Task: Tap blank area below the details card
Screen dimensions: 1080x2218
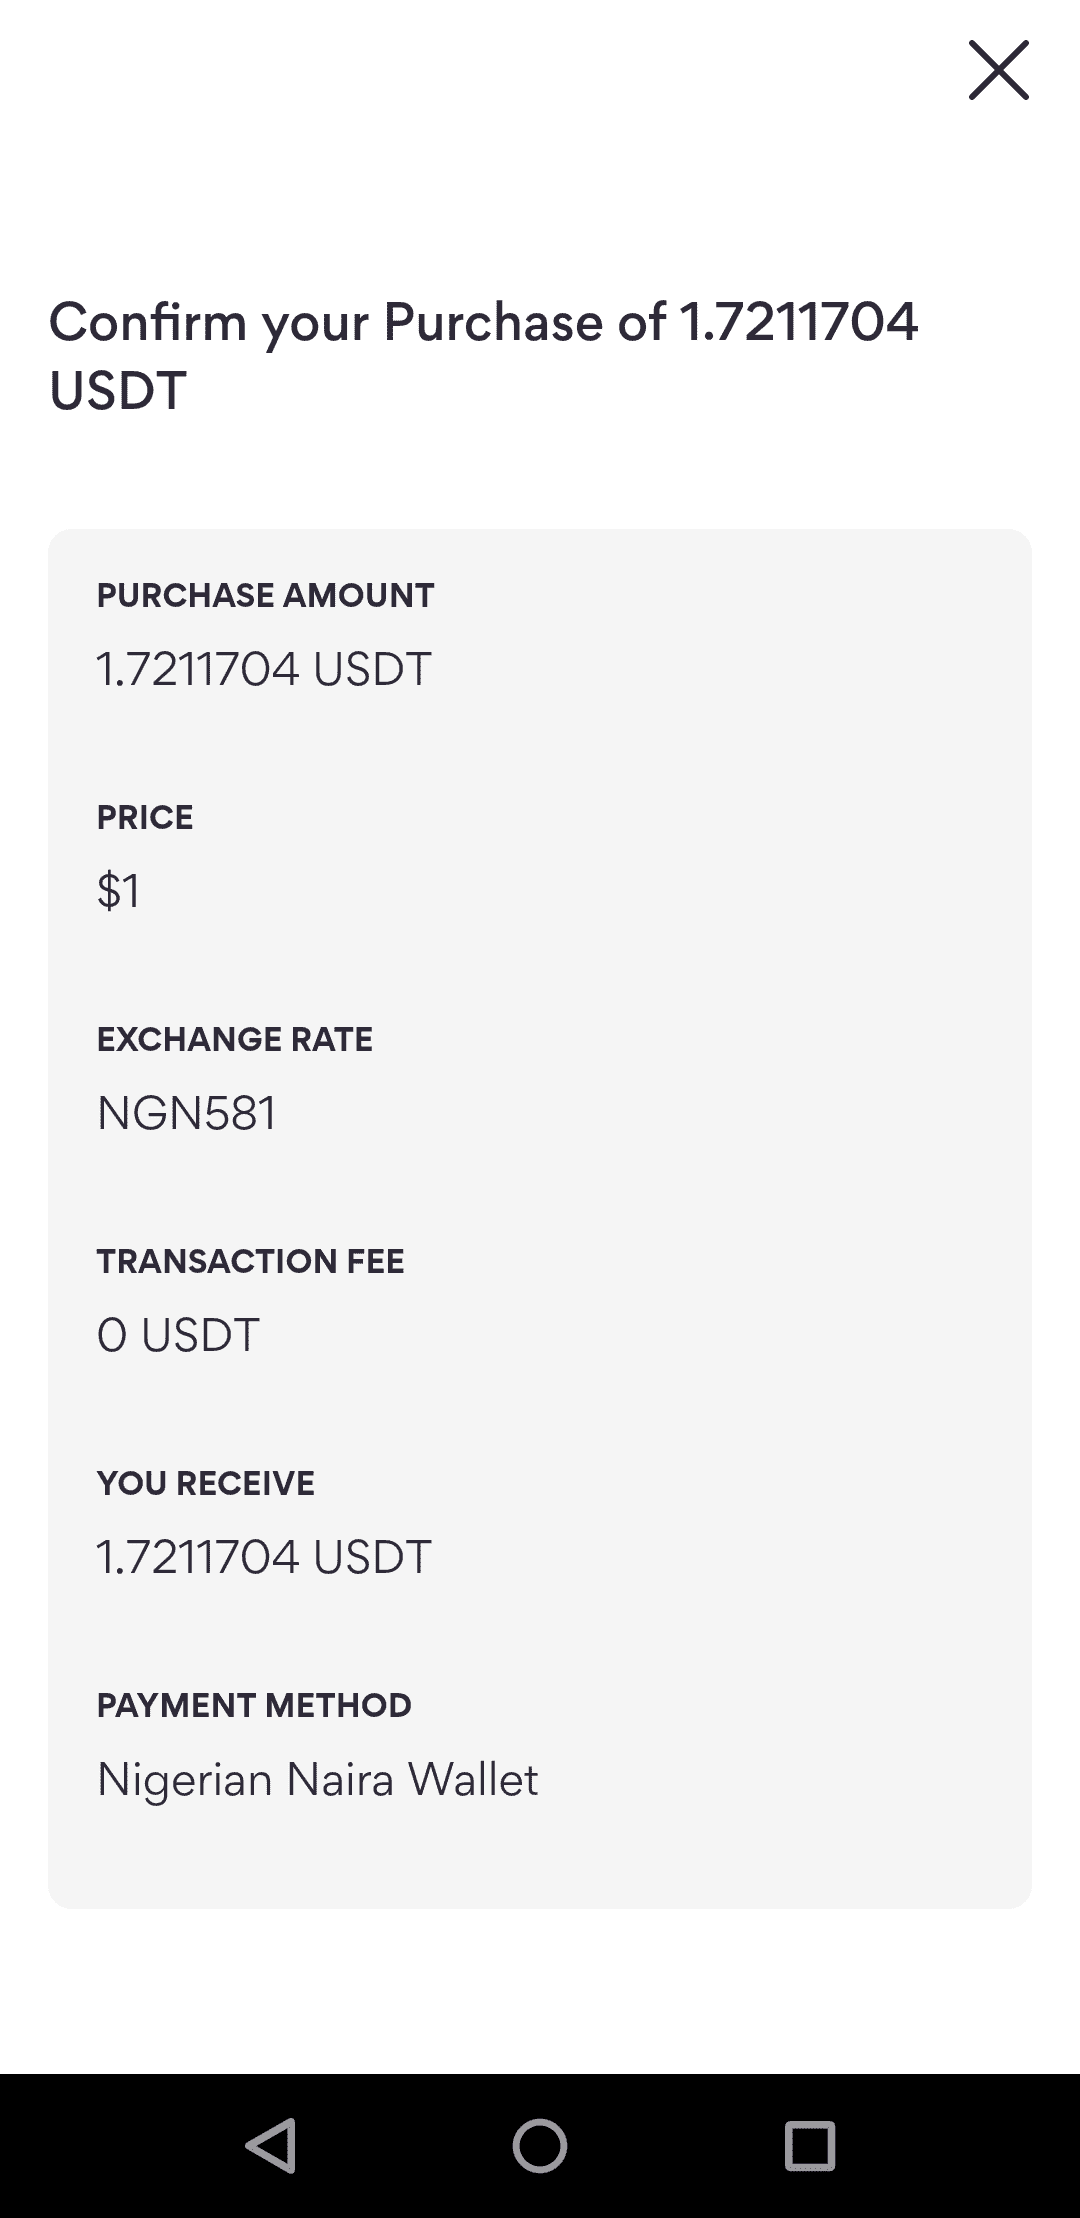Action: tap(540, 1990)
